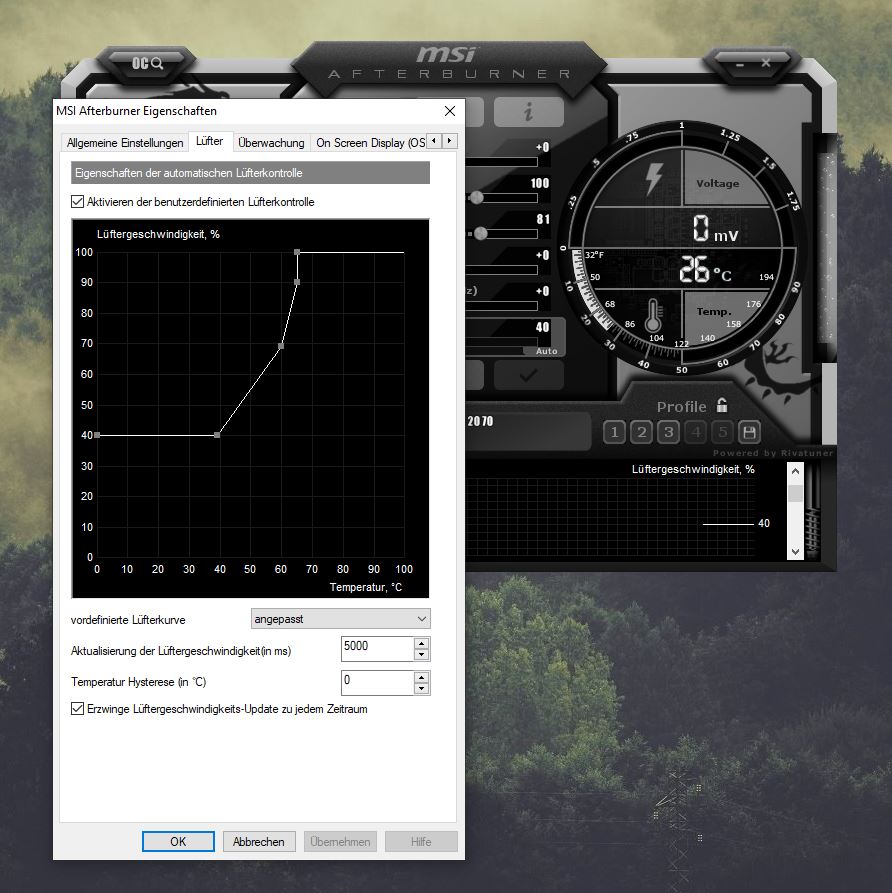Load profile slot 1
This screenshot has width=892, height=893.
point(614,432)
